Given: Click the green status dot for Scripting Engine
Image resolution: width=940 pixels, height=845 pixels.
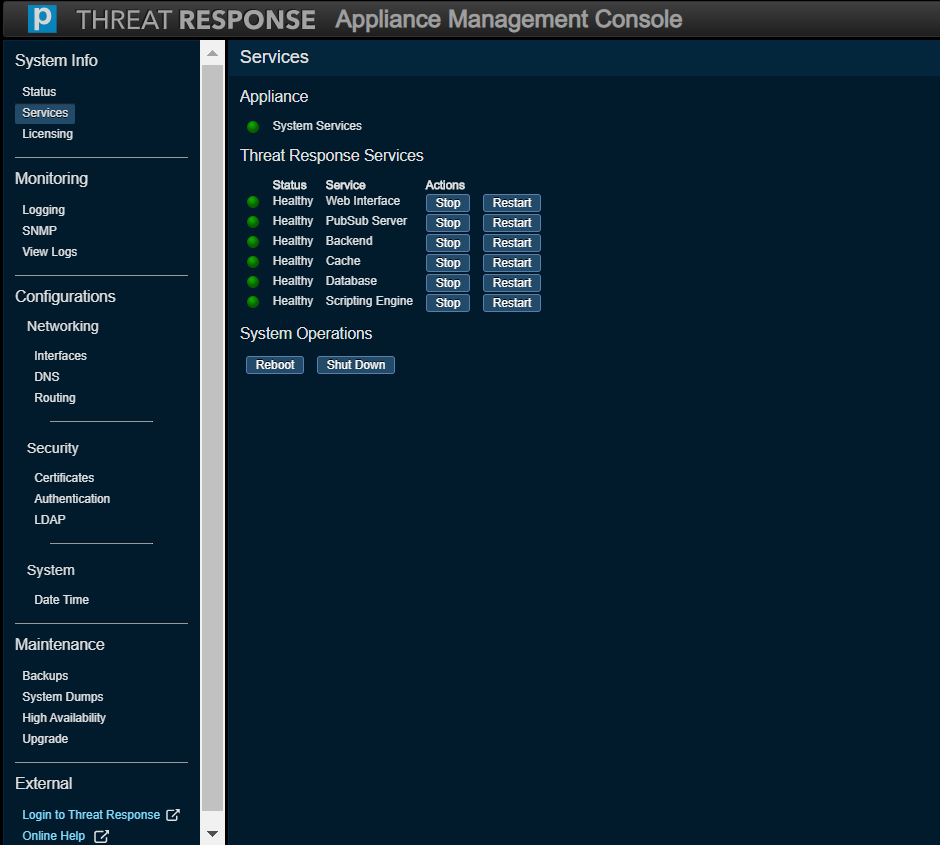Looking at the screenshot, I should tap(253, 302).
